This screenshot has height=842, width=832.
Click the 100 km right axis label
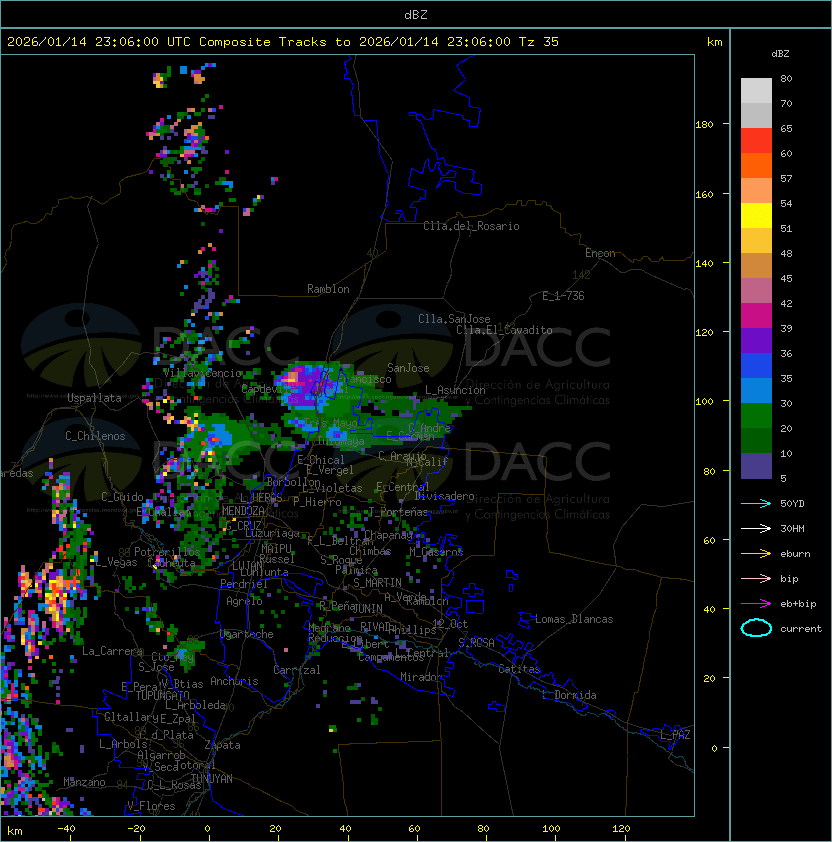pyautogui.click(x=704, y=402)
